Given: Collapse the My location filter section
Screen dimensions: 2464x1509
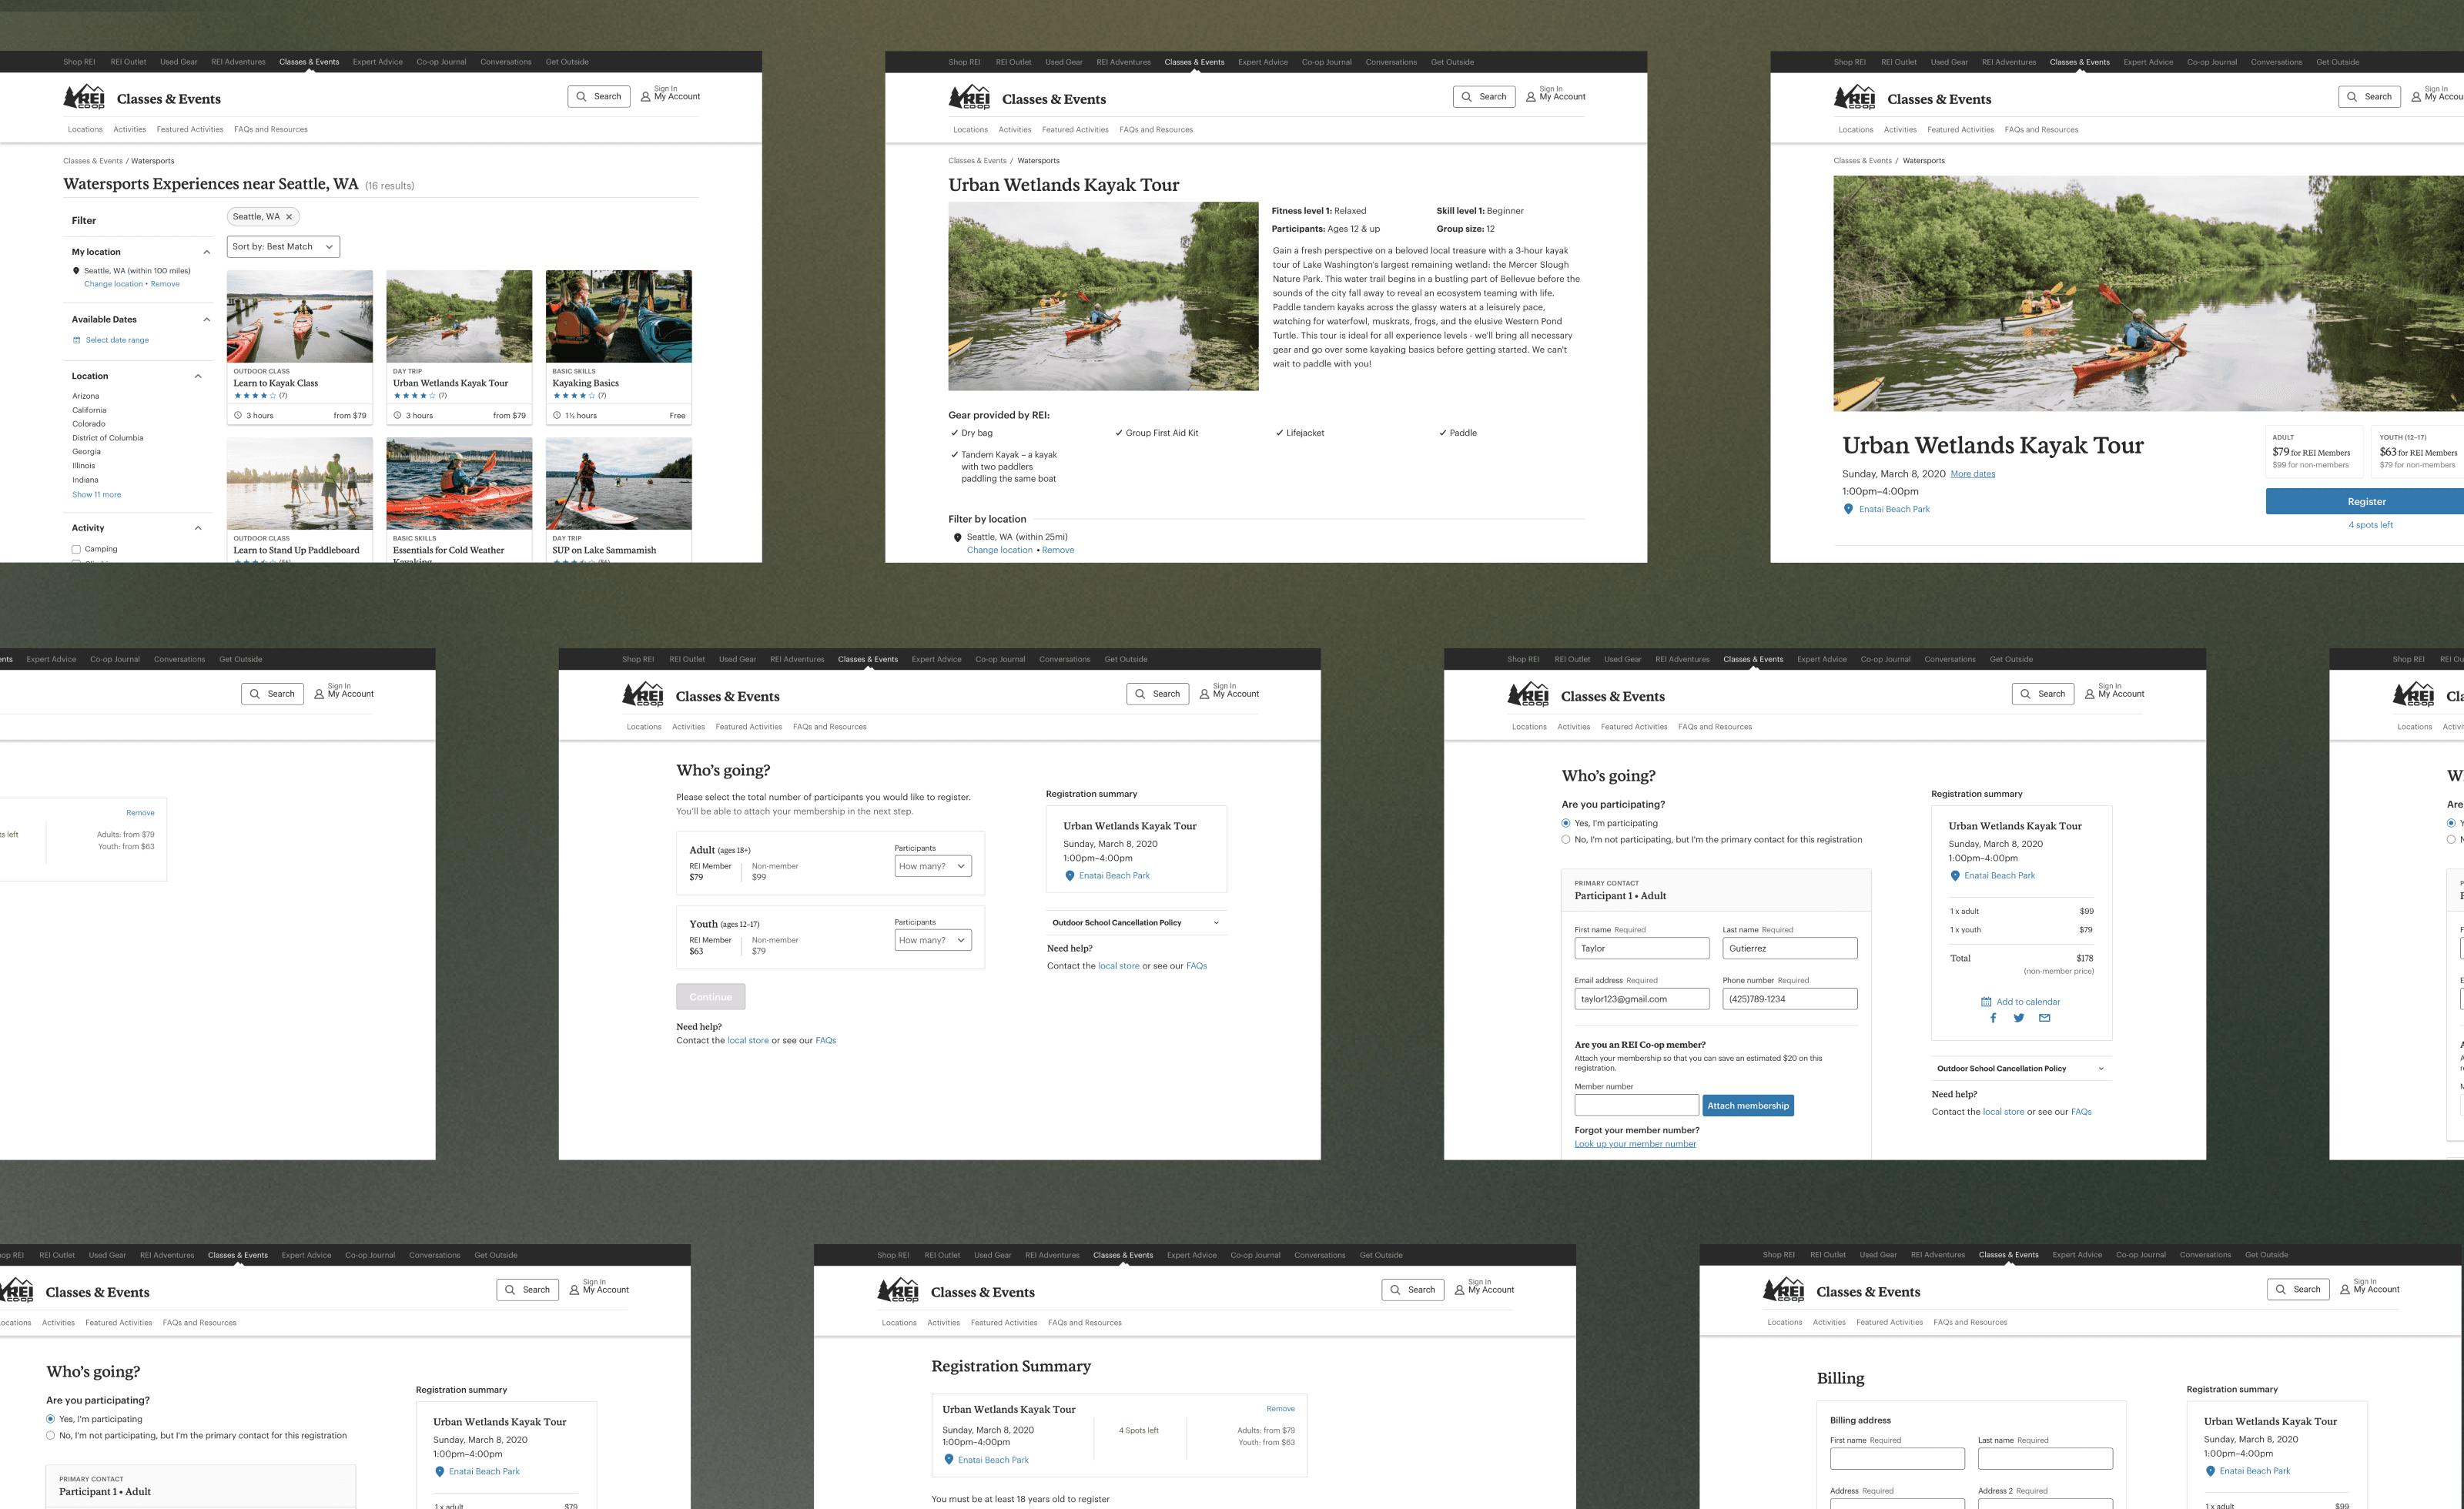Looking at the screenshot, I should point(207,252).
